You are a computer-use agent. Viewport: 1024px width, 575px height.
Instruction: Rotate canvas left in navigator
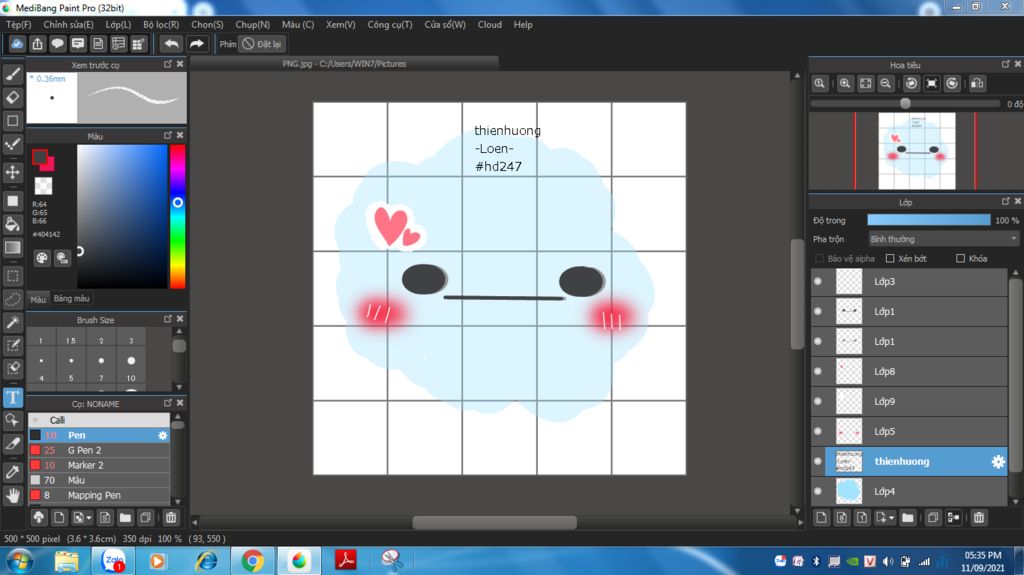pos(912,84)
